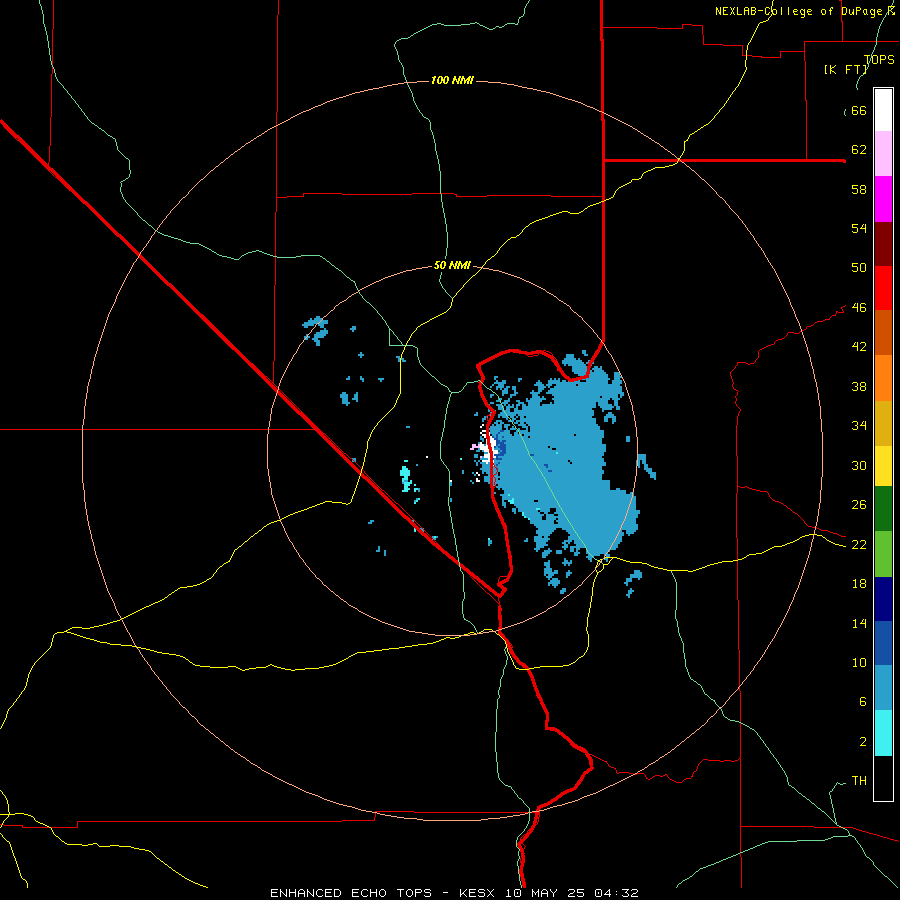This screenshot has width=900, height=900.
Task: Click the bright red legend swatch
Action: [x=883, y=288]
